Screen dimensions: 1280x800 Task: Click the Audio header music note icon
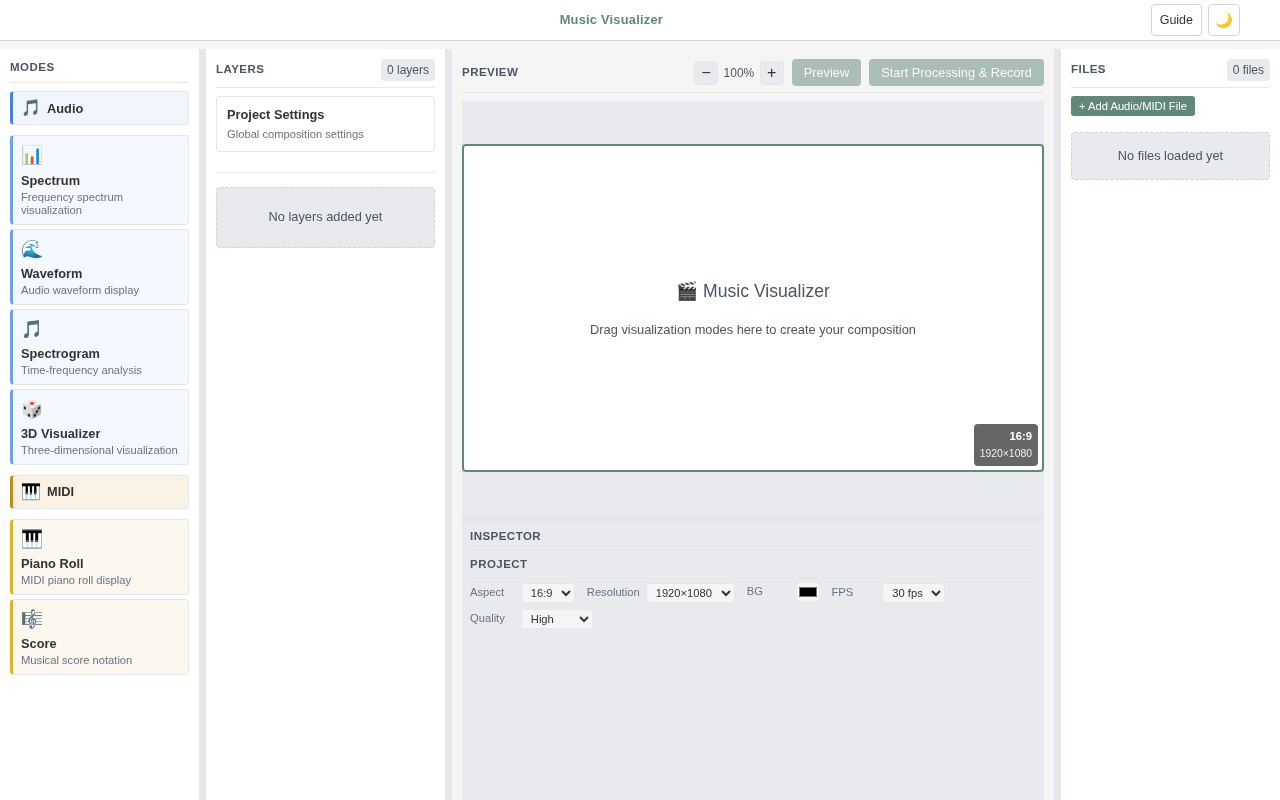coord(31,108)
